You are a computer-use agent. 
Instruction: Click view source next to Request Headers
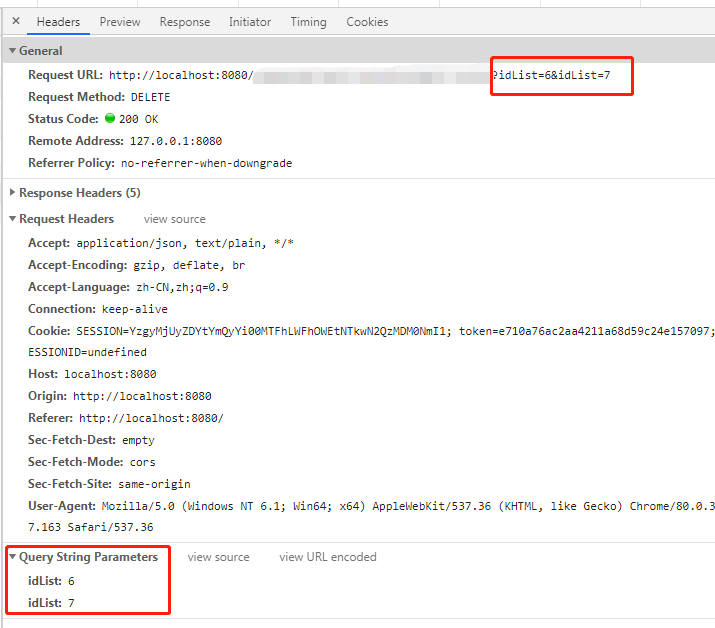pos(175,219)
